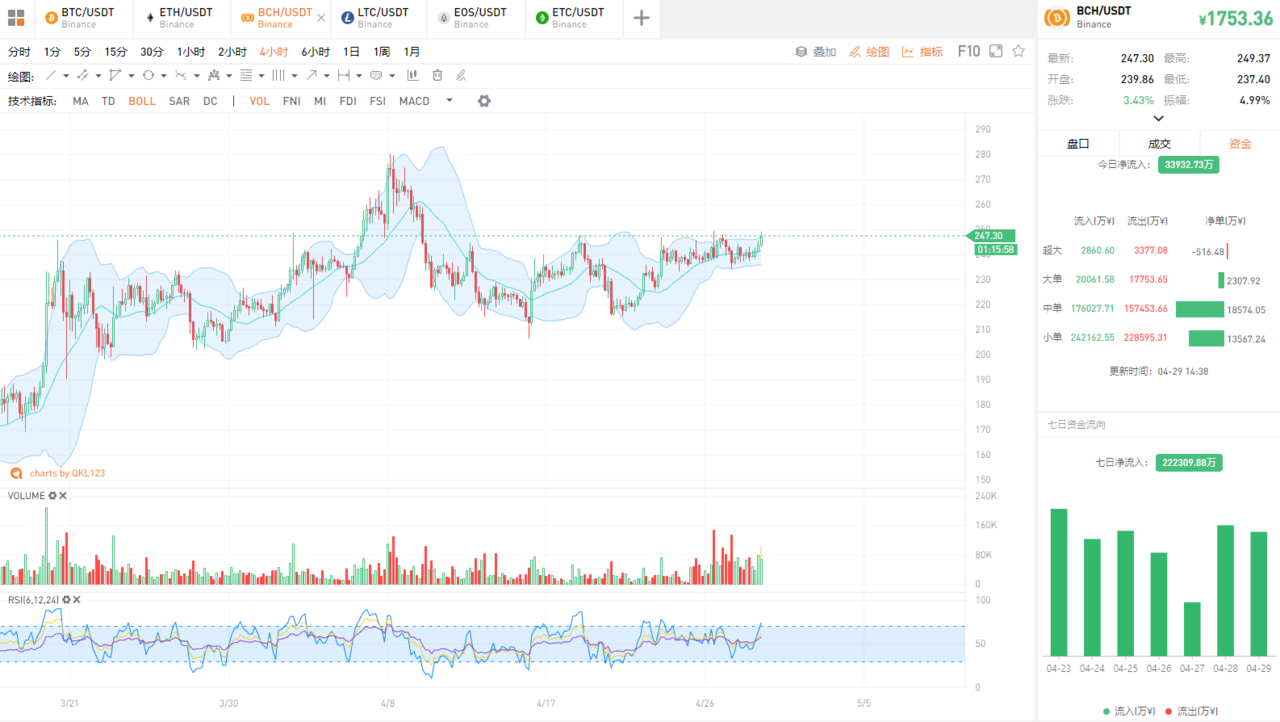Select the 1日 timeframe
The height and width of the screenshot is (722, 1280).
tap(351, 52)
